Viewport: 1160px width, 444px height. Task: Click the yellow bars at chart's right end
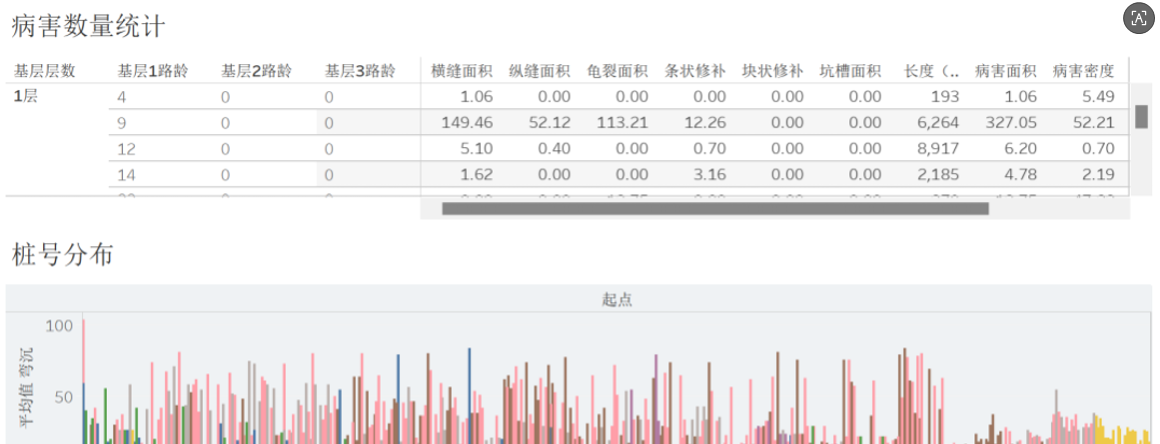[1122, 432]
